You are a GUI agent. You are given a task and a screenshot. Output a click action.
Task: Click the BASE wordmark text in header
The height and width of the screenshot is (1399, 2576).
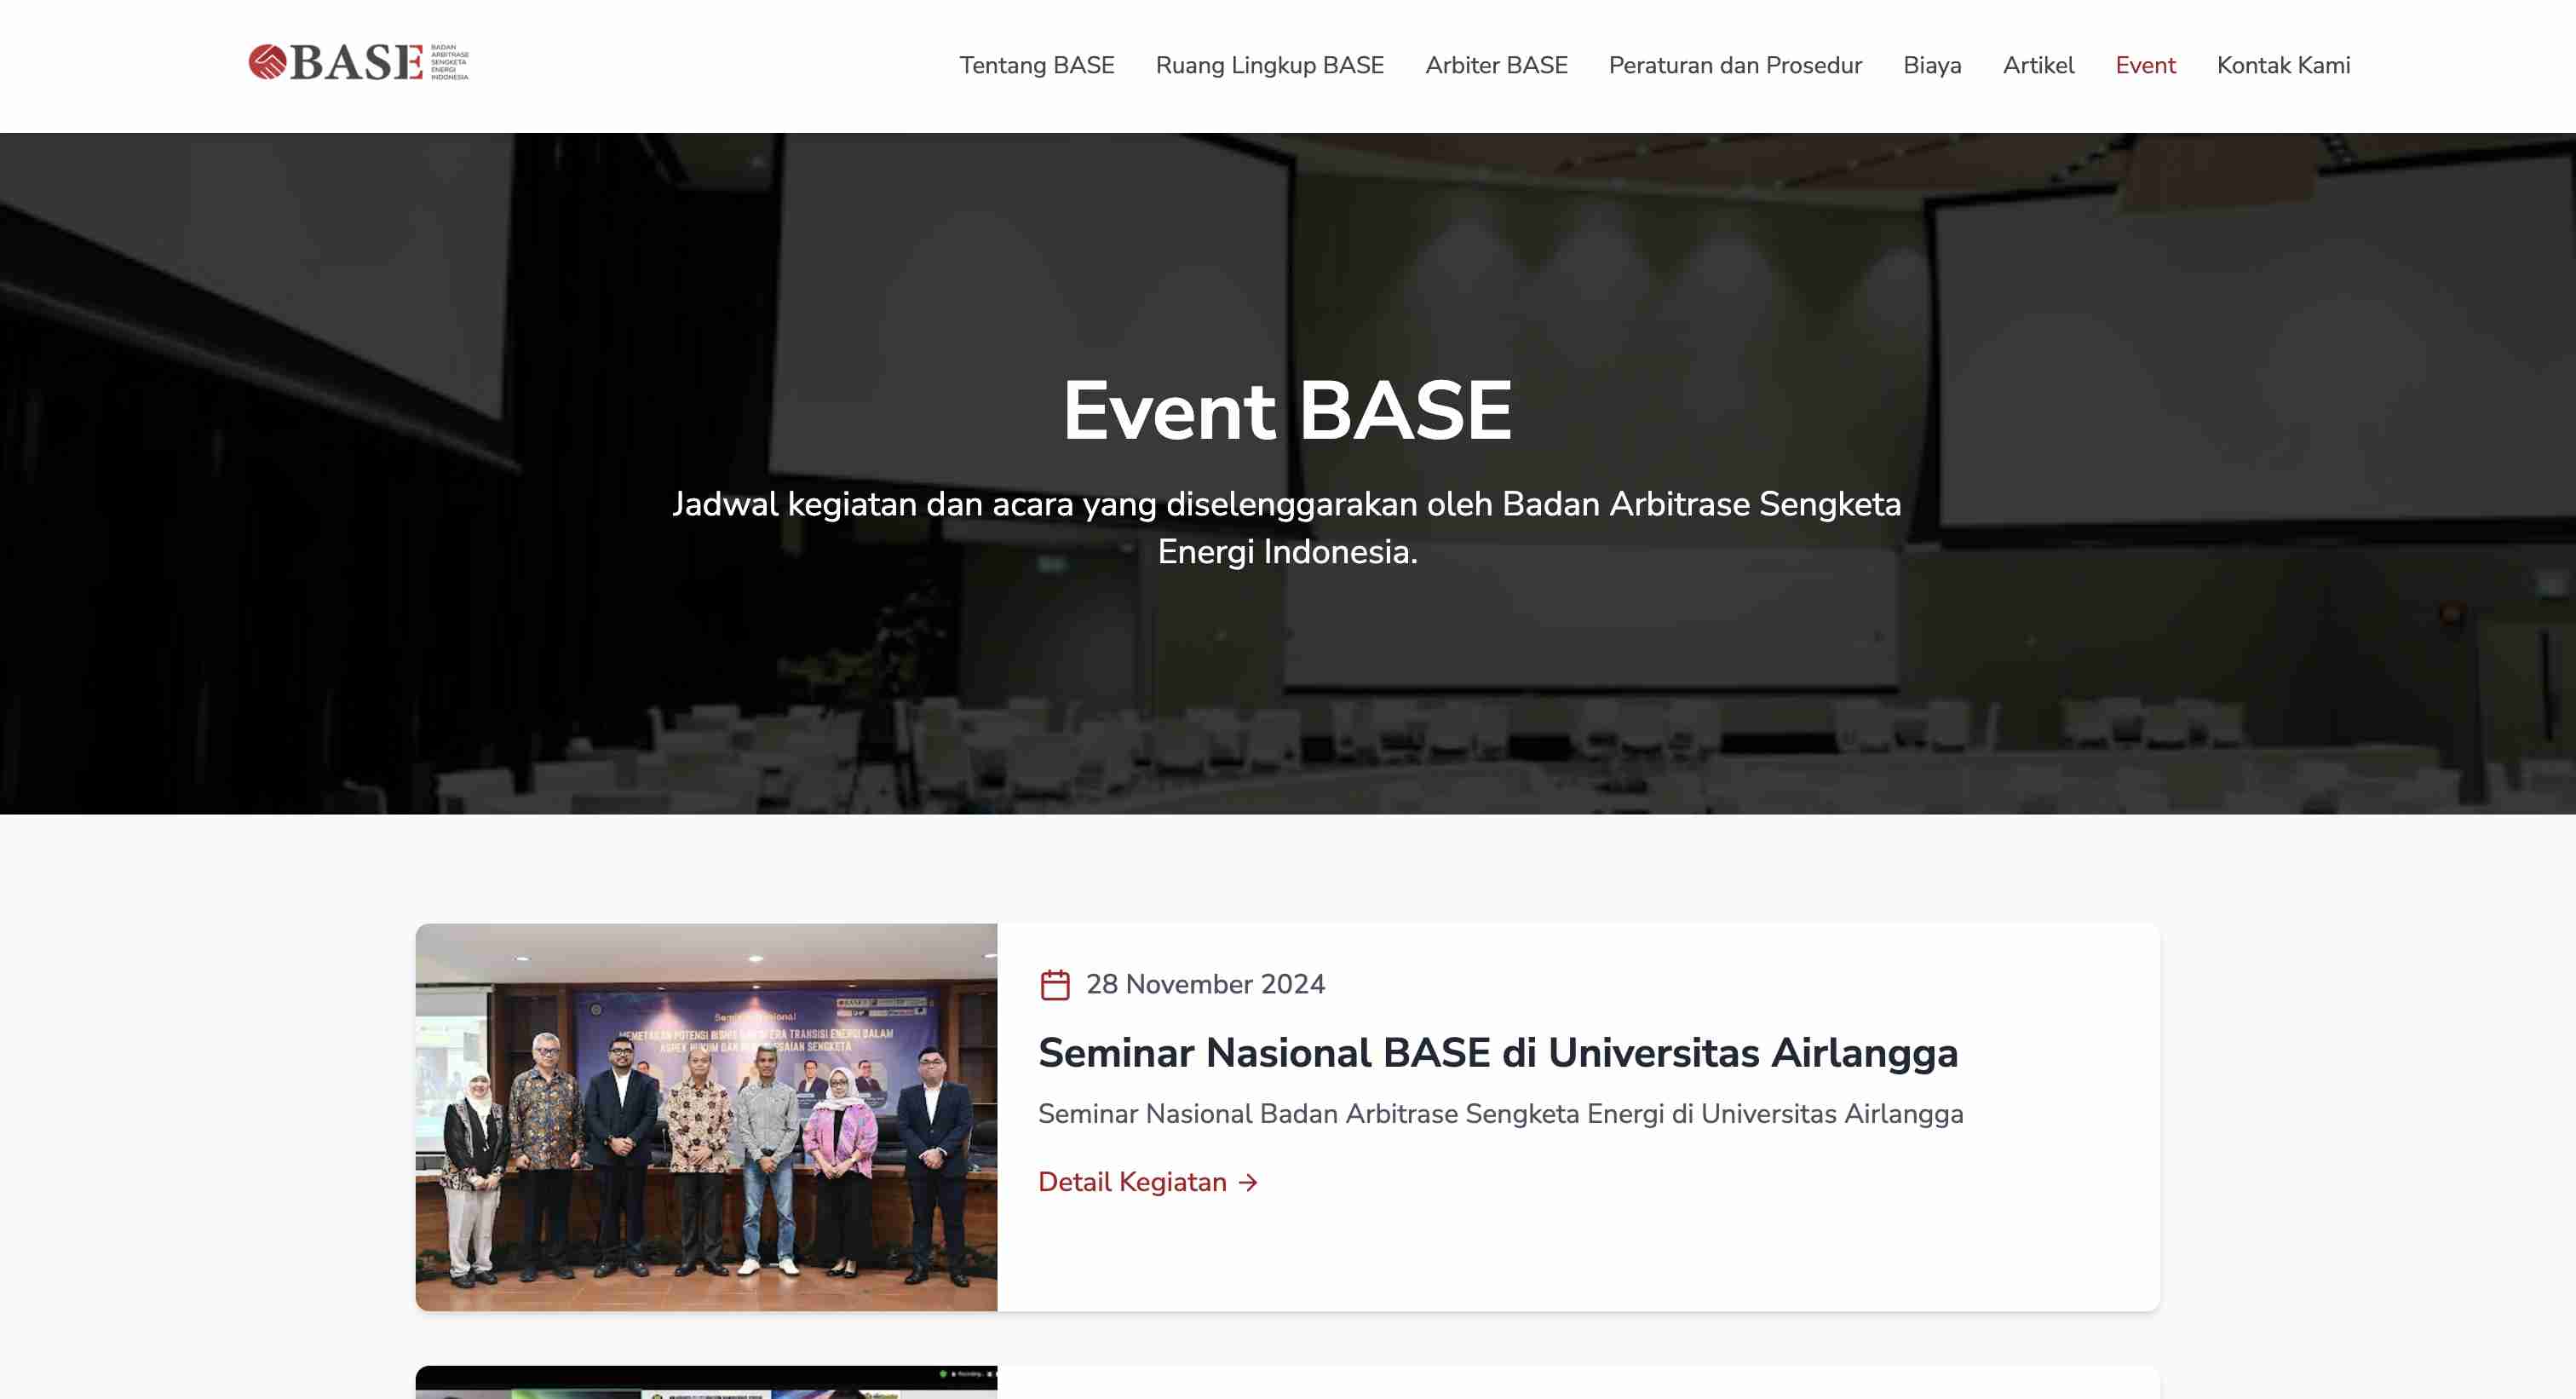click(357, 63)
